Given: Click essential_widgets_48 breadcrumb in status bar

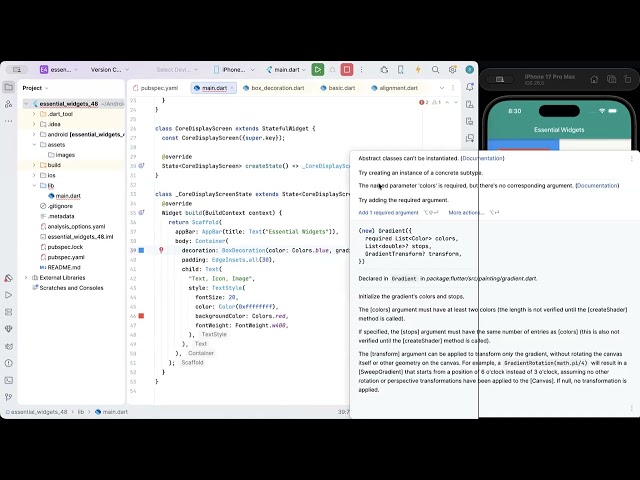Looking at the screenshot, I should click(x=39, y=412).
